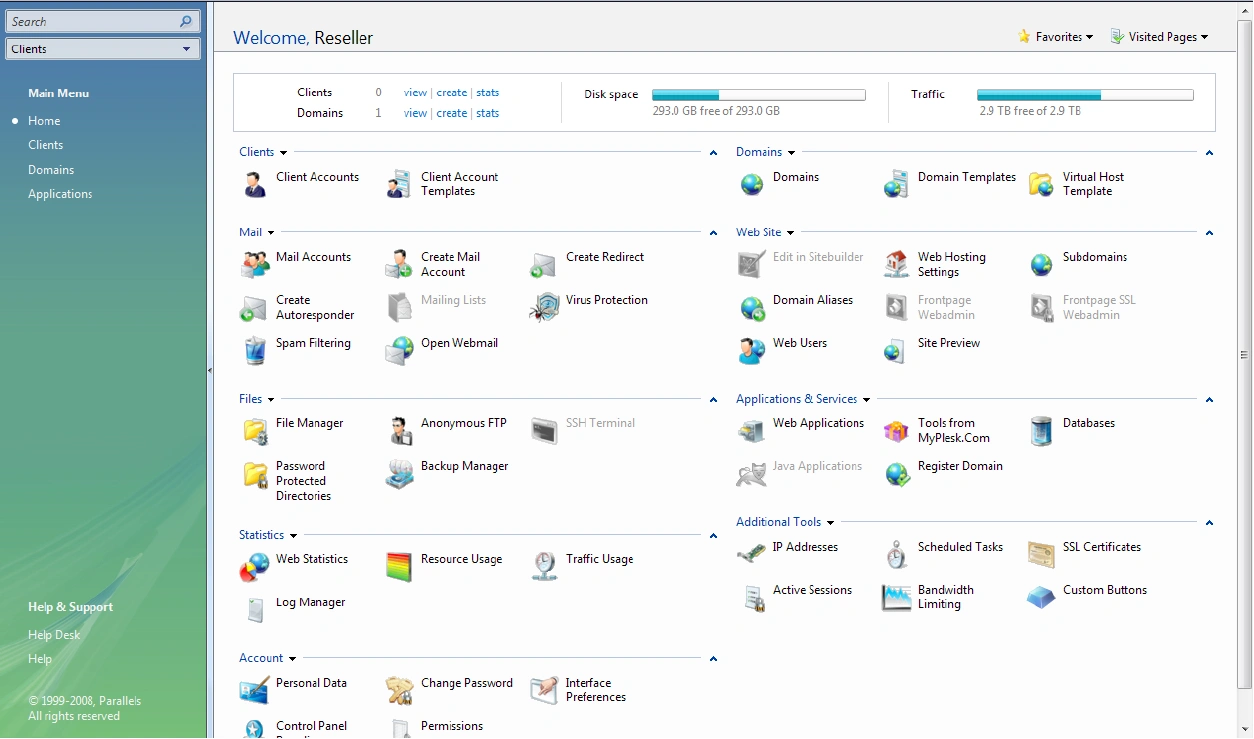
Task: Go to Domains in the Main Menu
Action: point(51,170)
